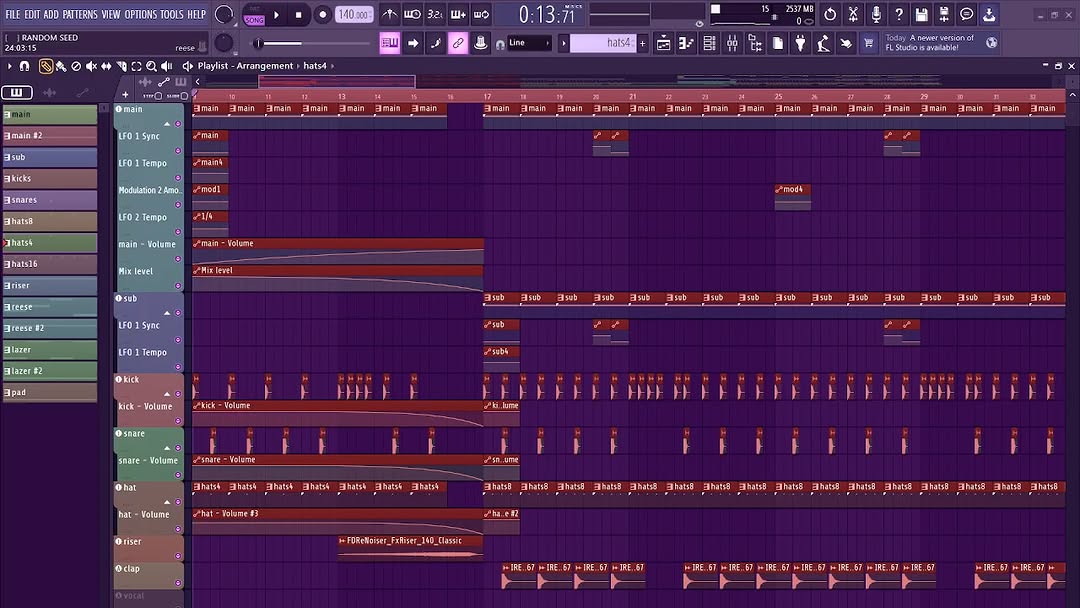Click render audio download icon
The height and width of the screenshot is (608, 1080).
pyautogui.click(x=989, y=14)
